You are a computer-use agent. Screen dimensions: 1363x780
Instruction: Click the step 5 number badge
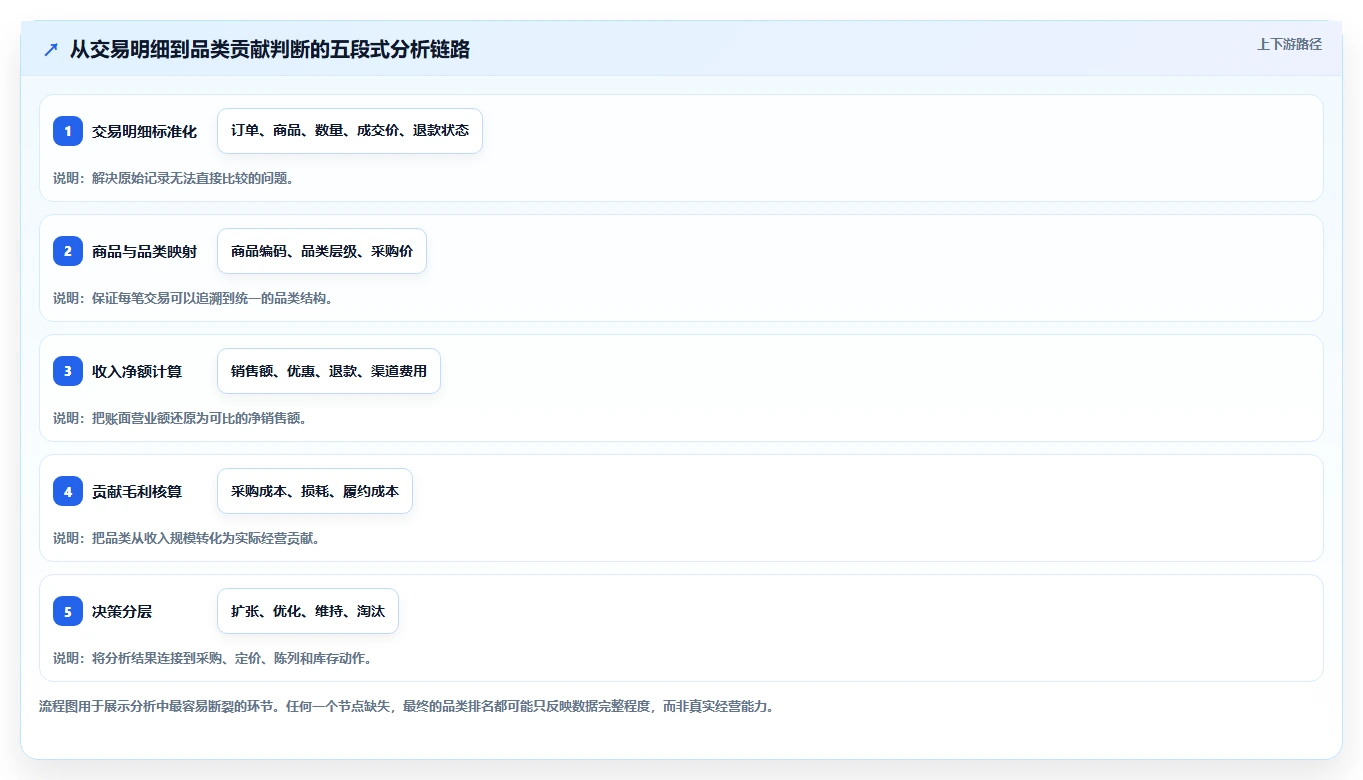tap(68, 611)
